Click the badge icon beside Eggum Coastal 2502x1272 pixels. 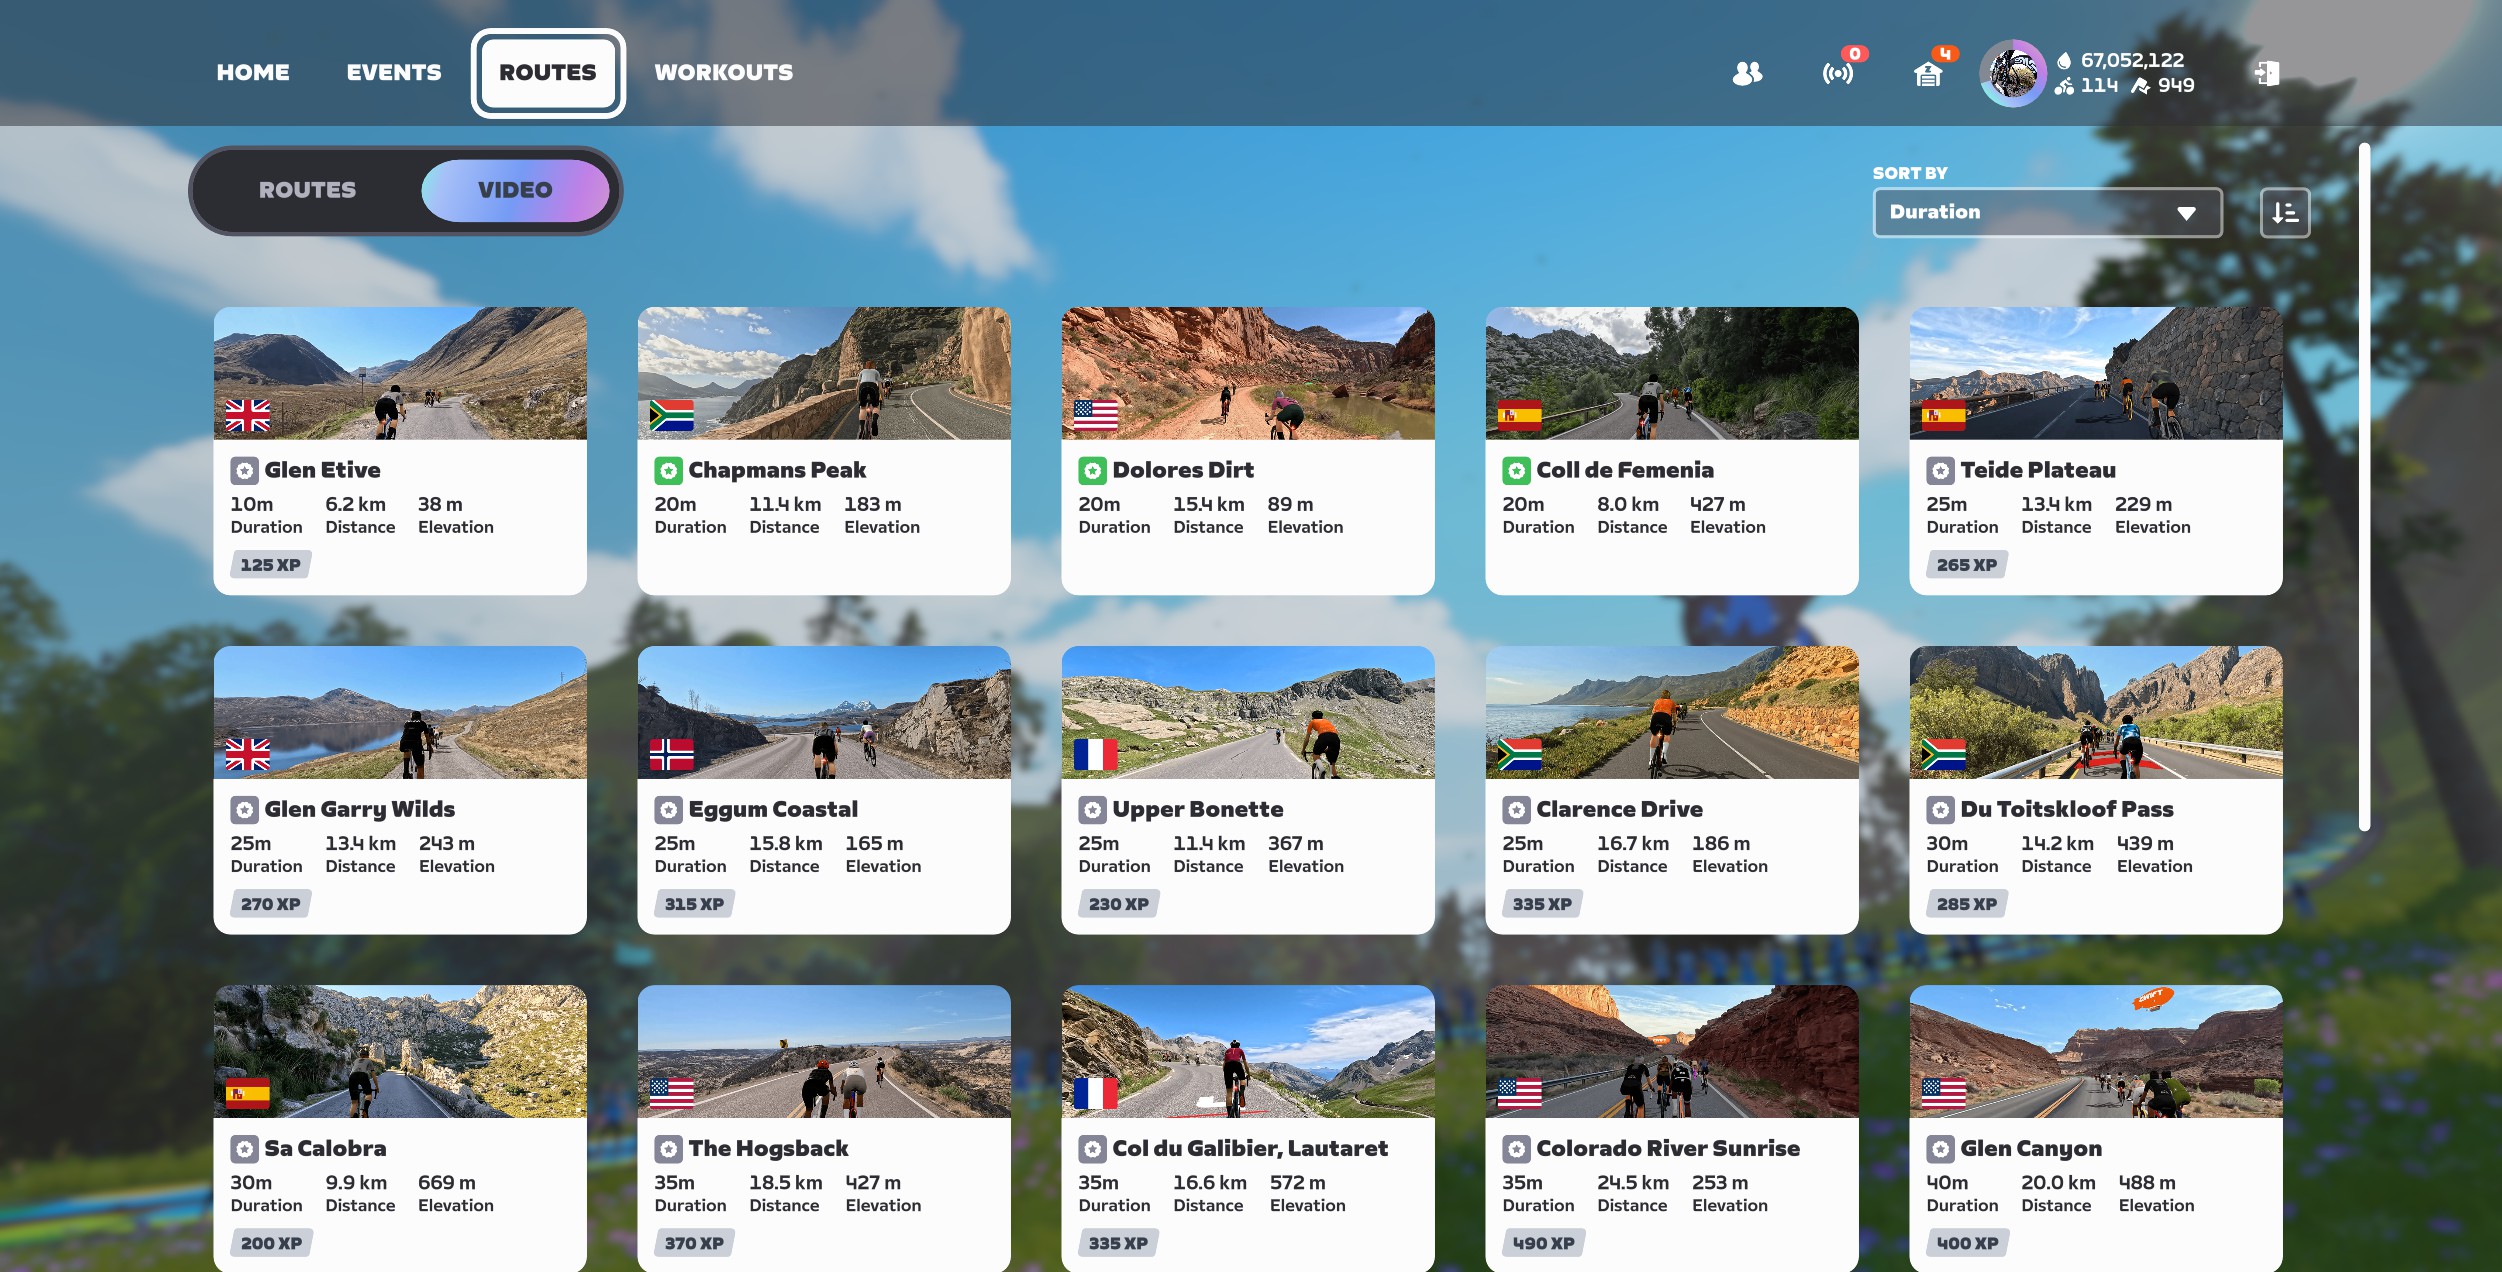tap(668, 809)
